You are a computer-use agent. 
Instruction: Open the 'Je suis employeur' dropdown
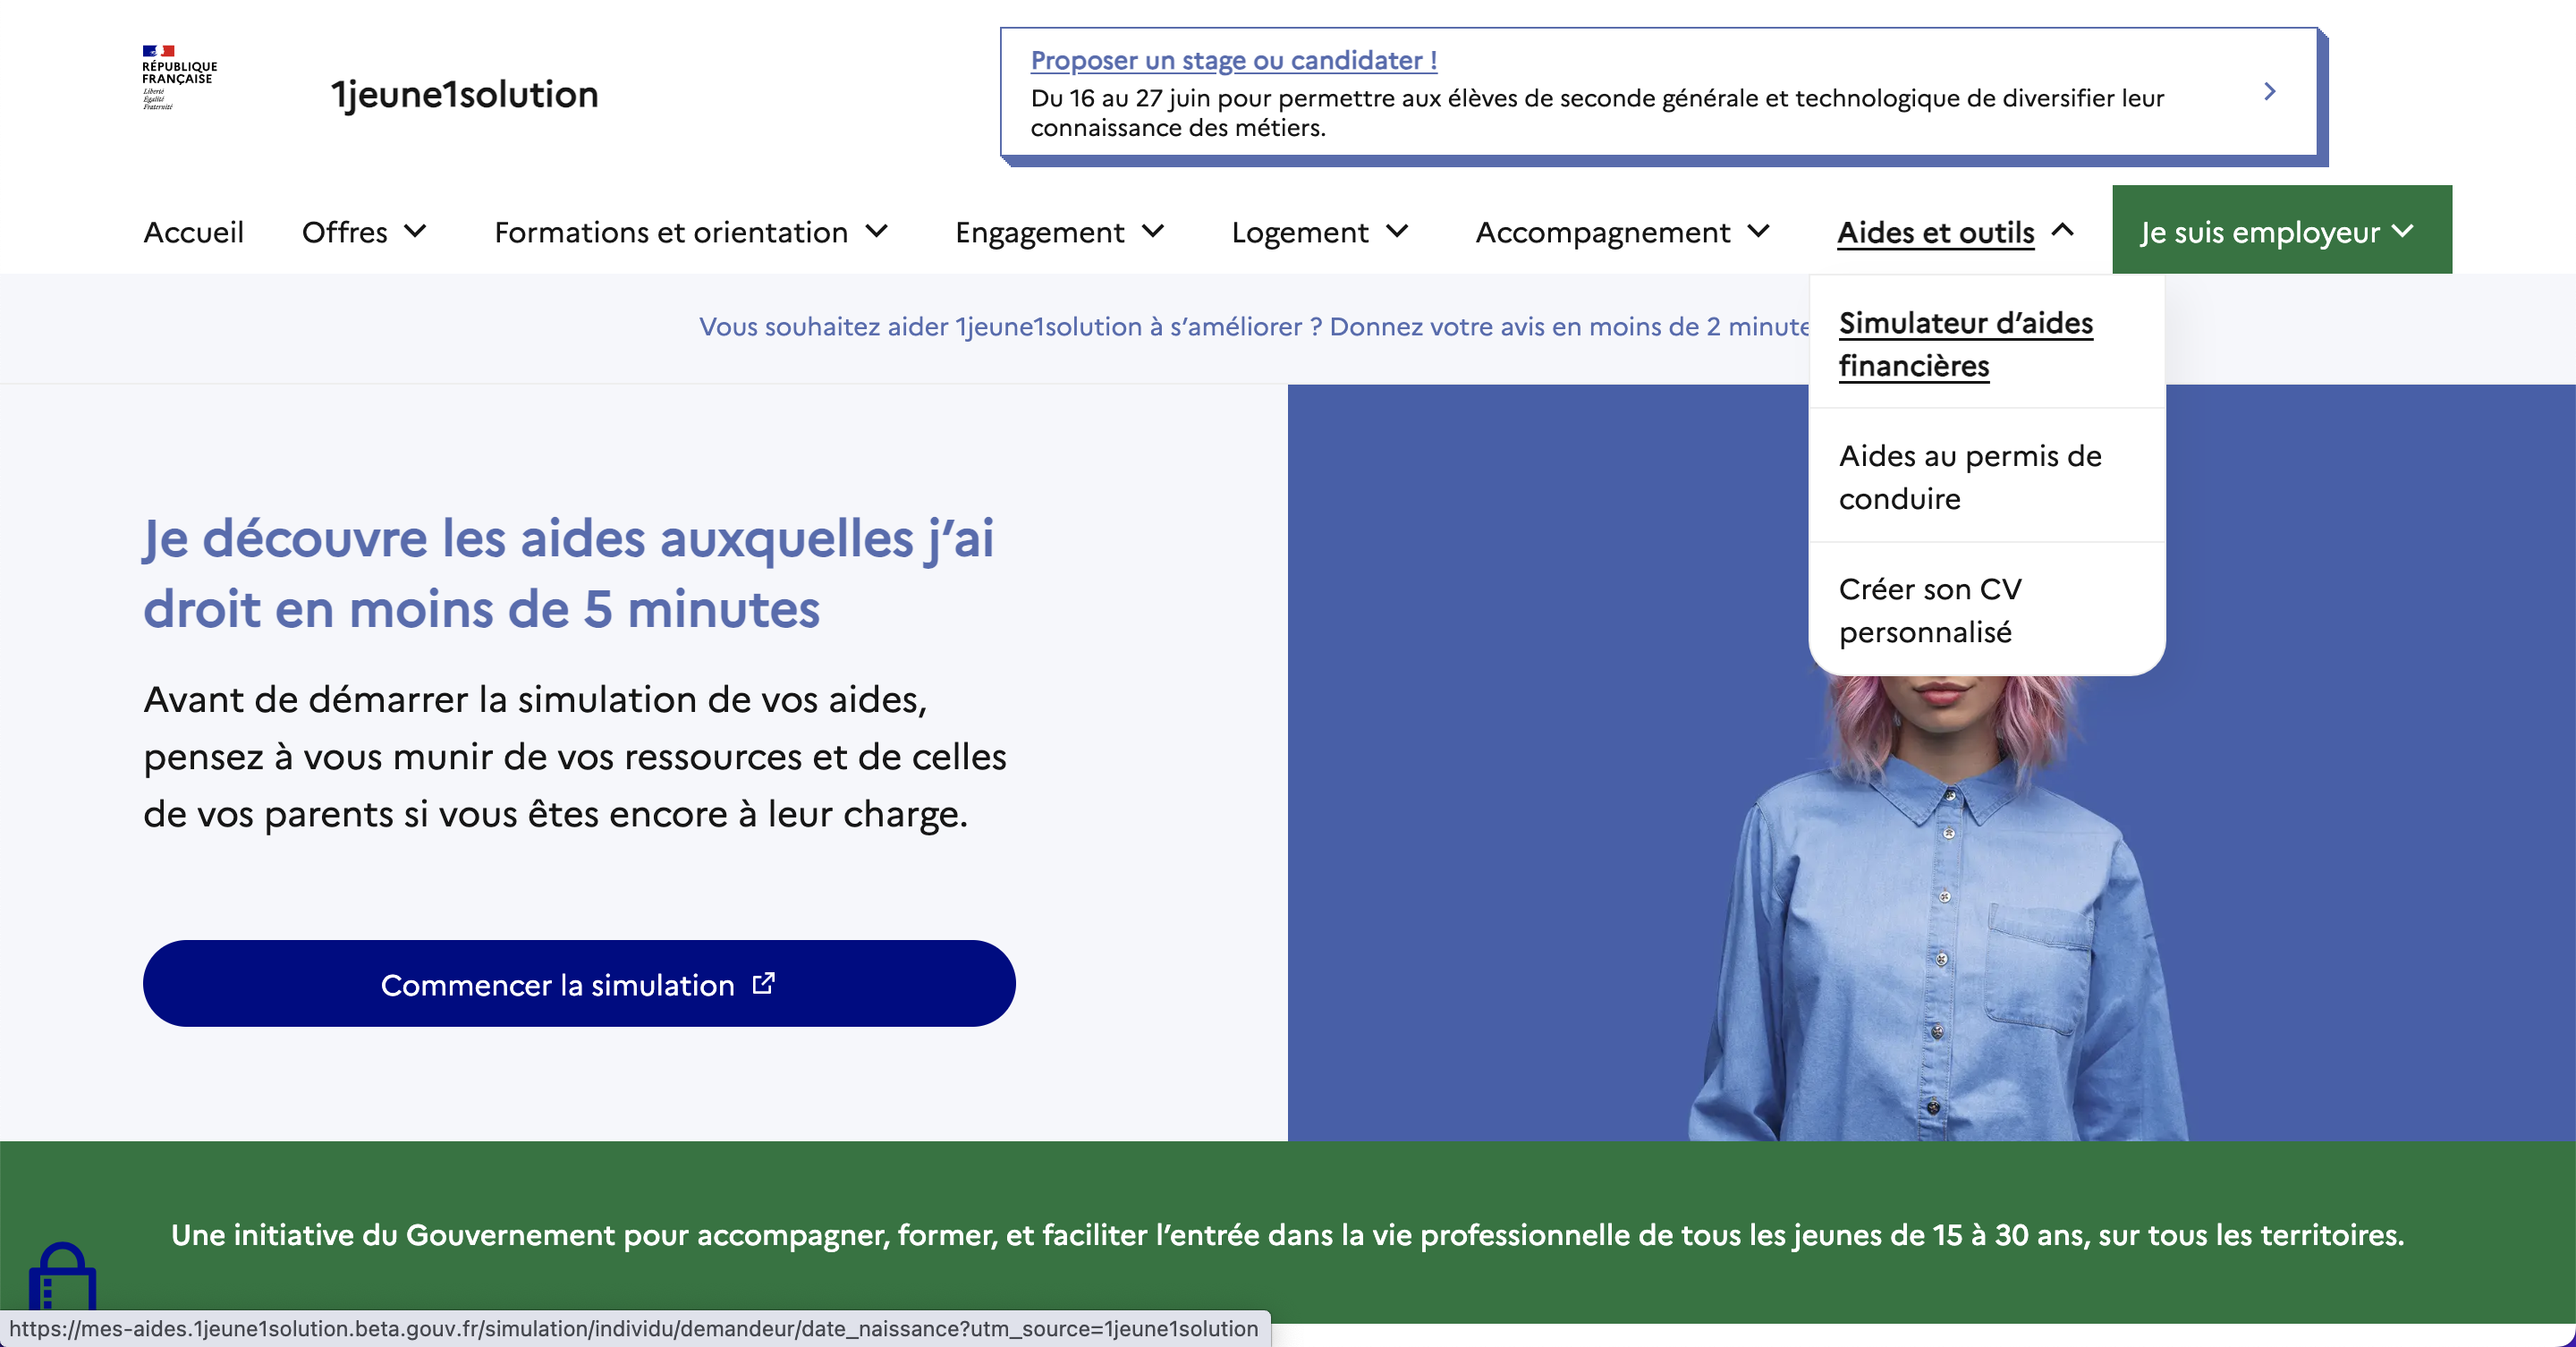click(2279, 232)
